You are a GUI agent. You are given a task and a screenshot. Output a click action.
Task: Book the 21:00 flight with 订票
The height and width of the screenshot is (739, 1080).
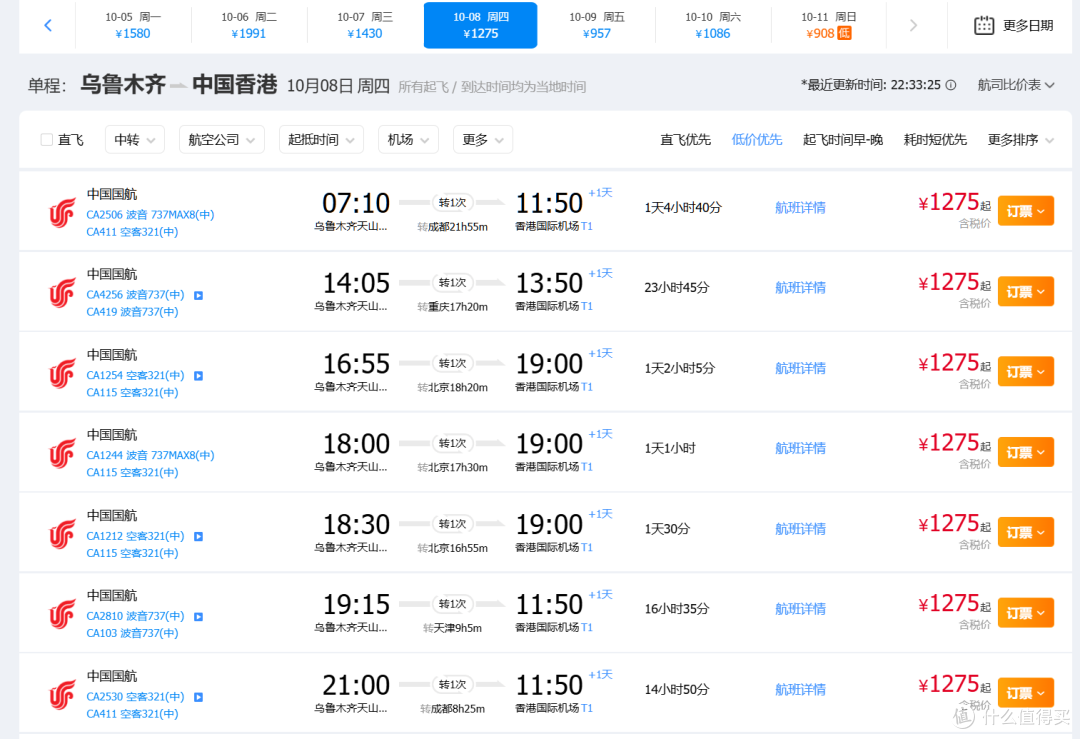[1026, 693]
